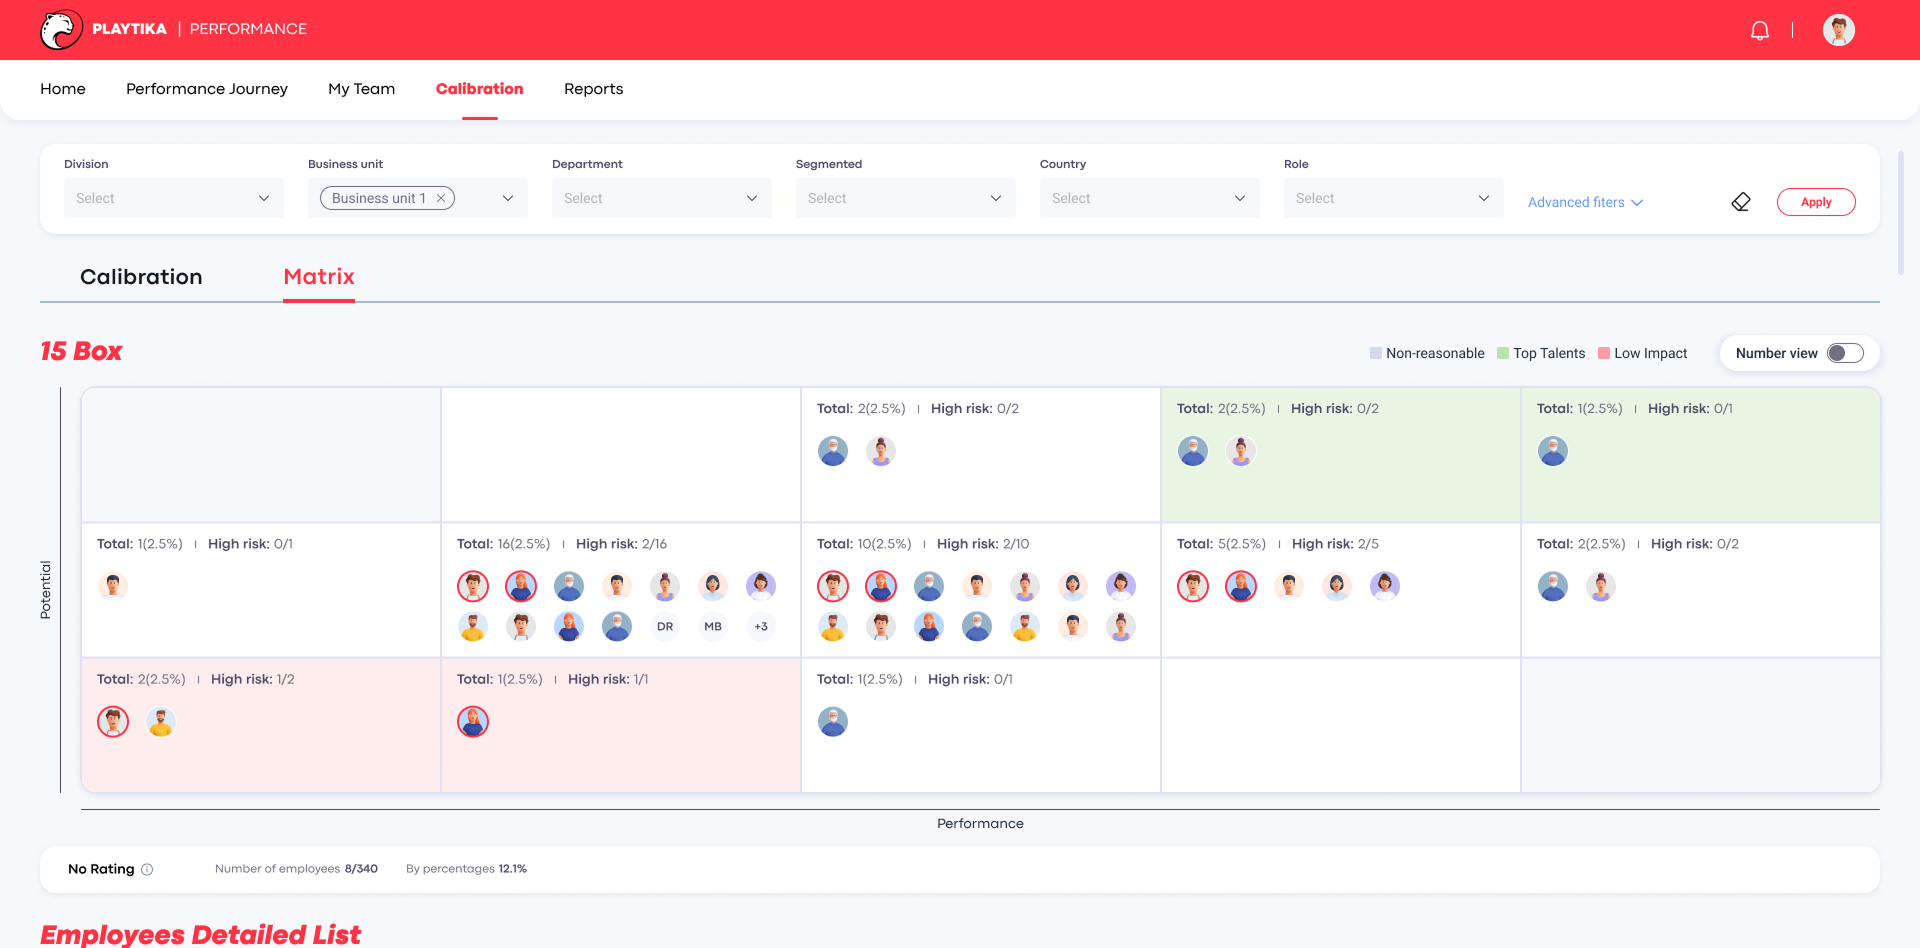The width and height of the screenshot is (1920, 948).
Task: Toggle the Number view switch
Action: (x=1845, y=353)
